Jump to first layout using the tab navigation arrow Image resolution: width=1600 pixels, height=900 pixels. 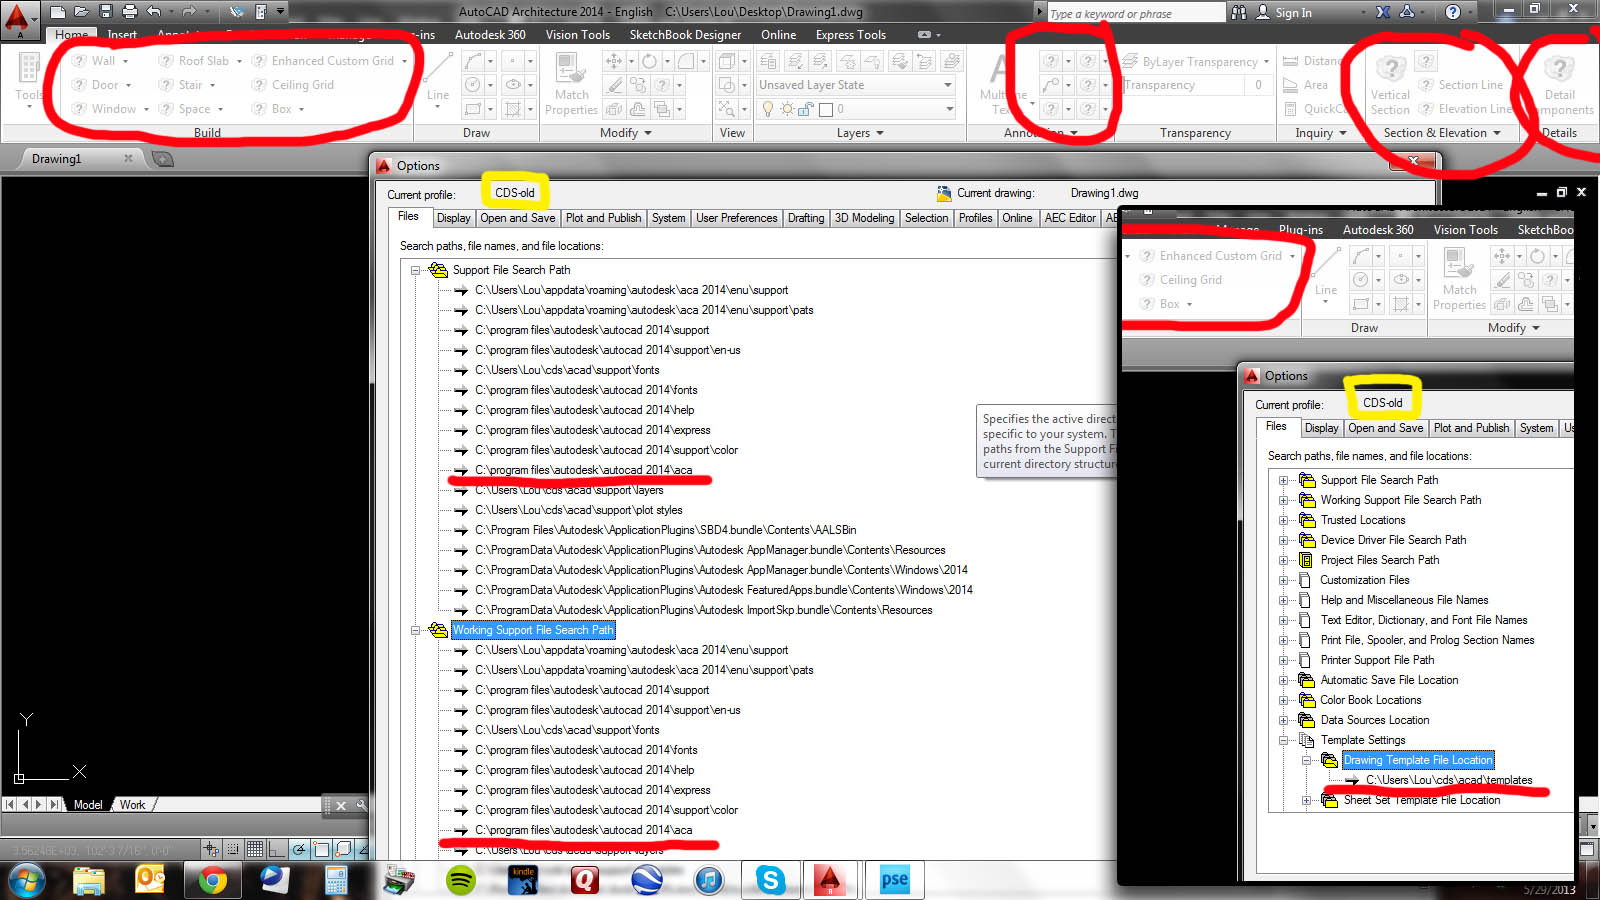(10, 805)
